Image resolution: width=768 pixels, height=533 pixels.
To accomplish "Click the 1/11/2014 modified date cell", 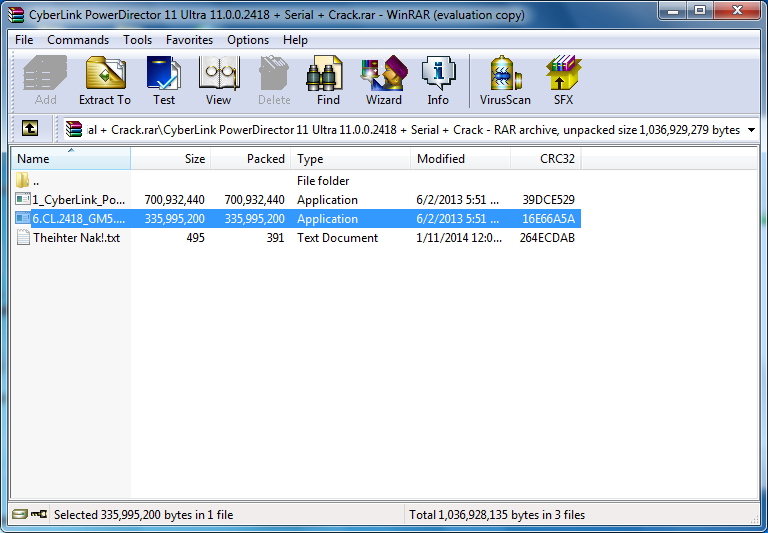I will 459,238.
